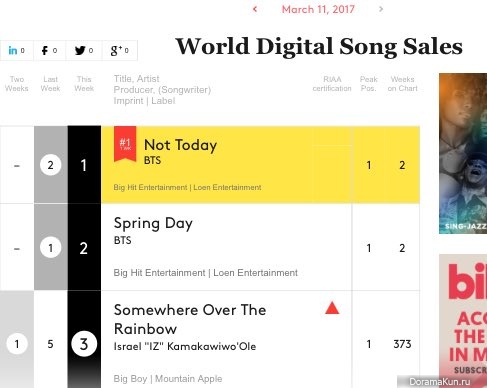Share the chart on LinkedIn

pyautogui.click(x=16, y=51)
